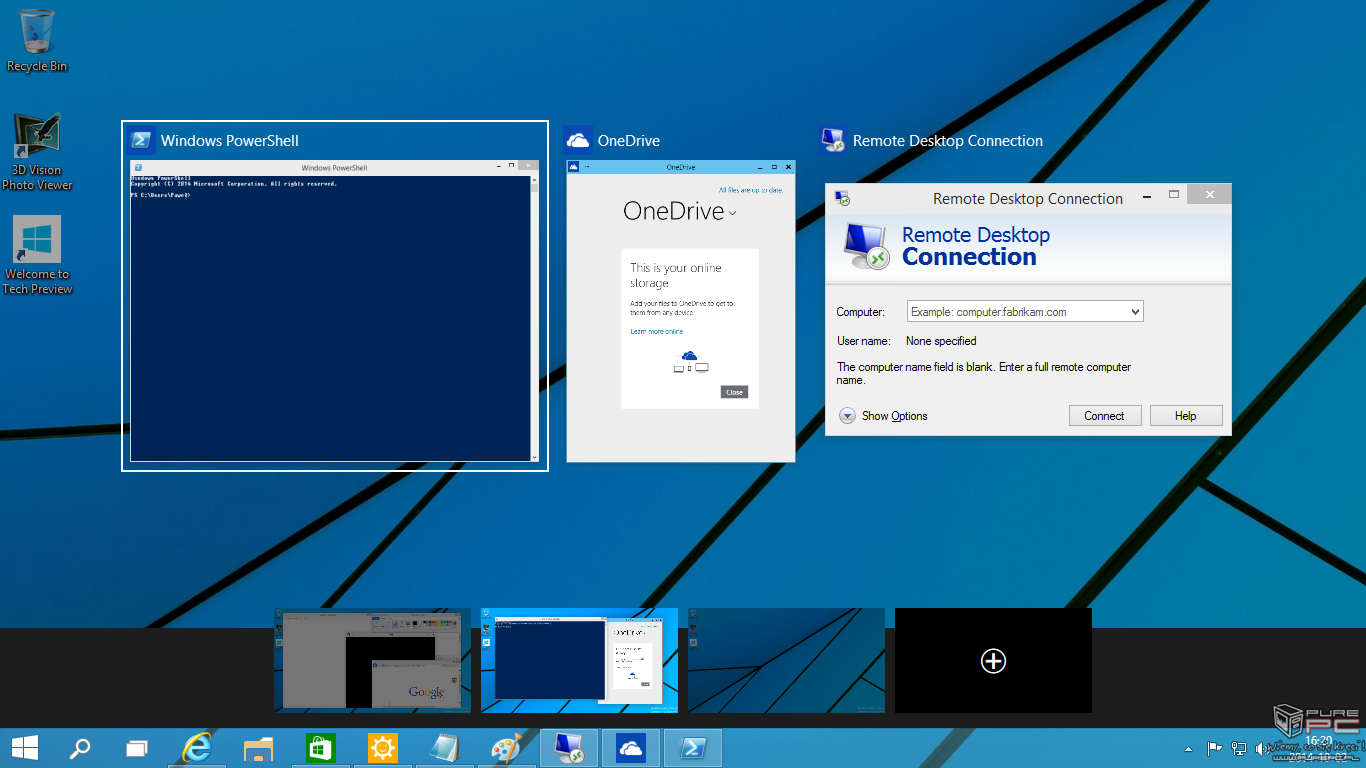Launch the Windows Store taskbar icon
The width and height of the screenshot is (1366, 768).
(320, 748)
